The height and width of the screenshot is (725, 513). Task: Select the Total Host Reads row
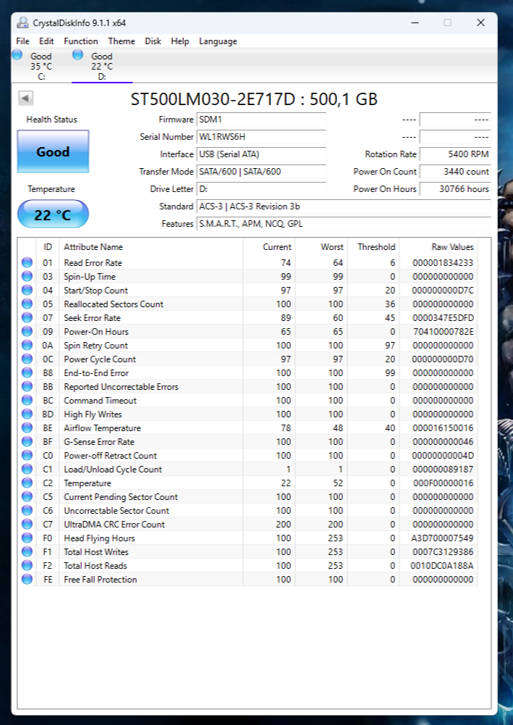click(x=248, y=565)
